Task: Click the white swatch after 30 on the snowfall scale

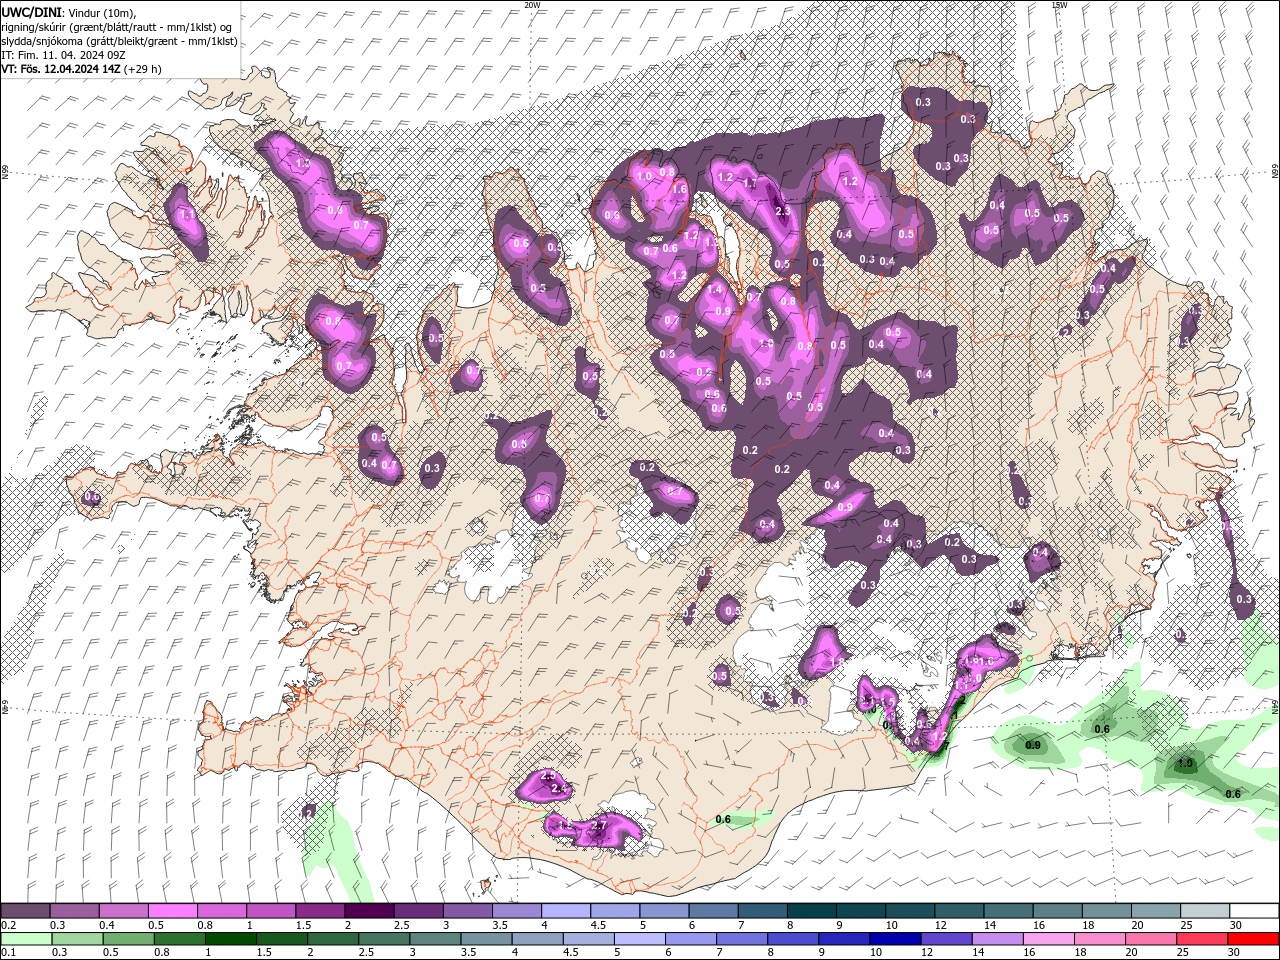Action: 1253,911
